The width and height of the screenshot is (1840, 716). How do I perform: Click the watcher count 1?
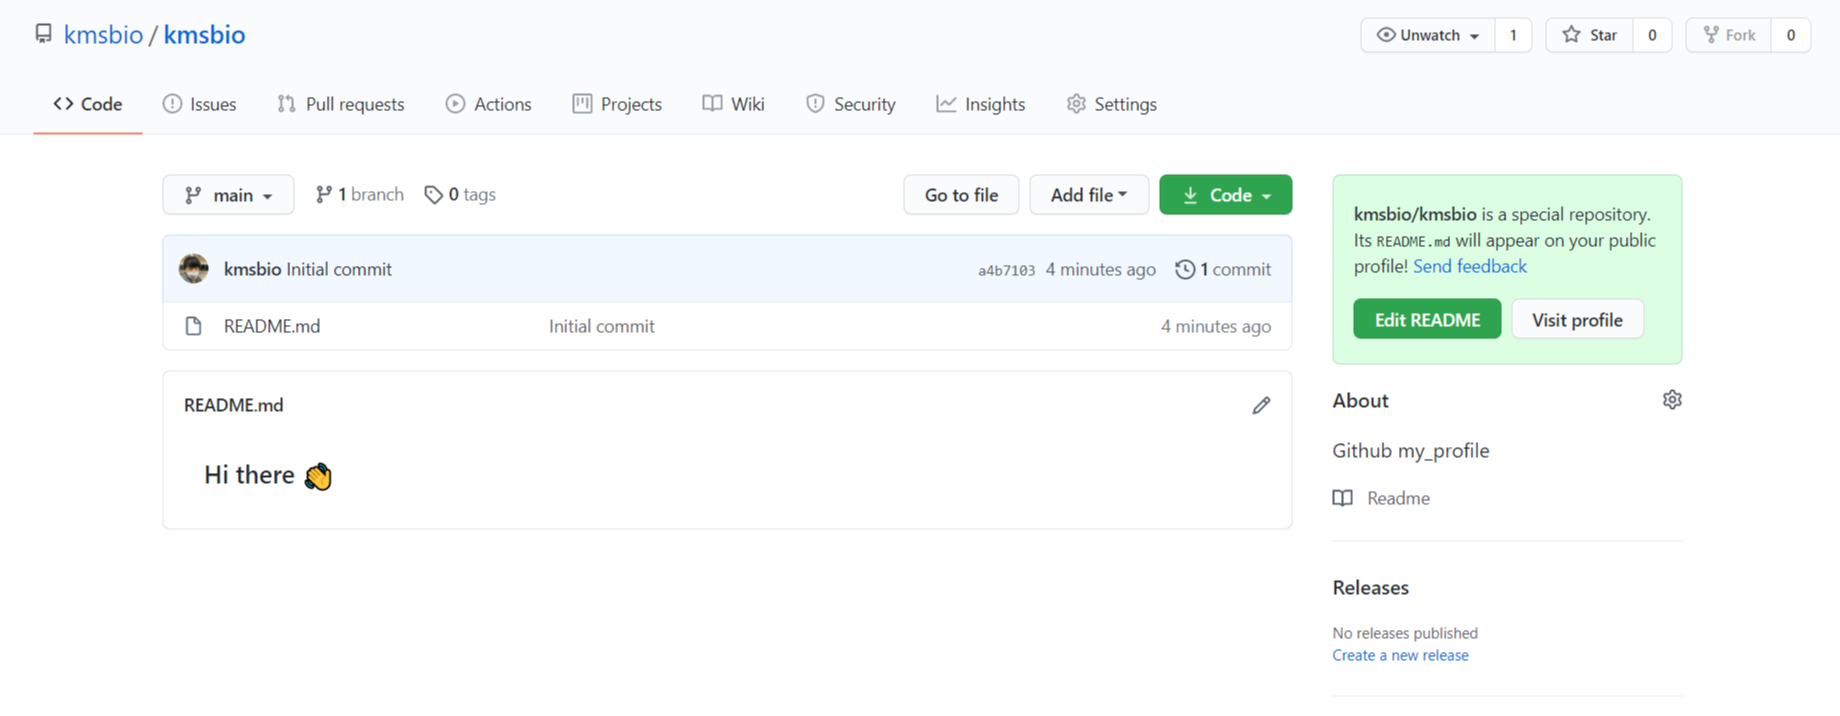tap(1513, 35)
